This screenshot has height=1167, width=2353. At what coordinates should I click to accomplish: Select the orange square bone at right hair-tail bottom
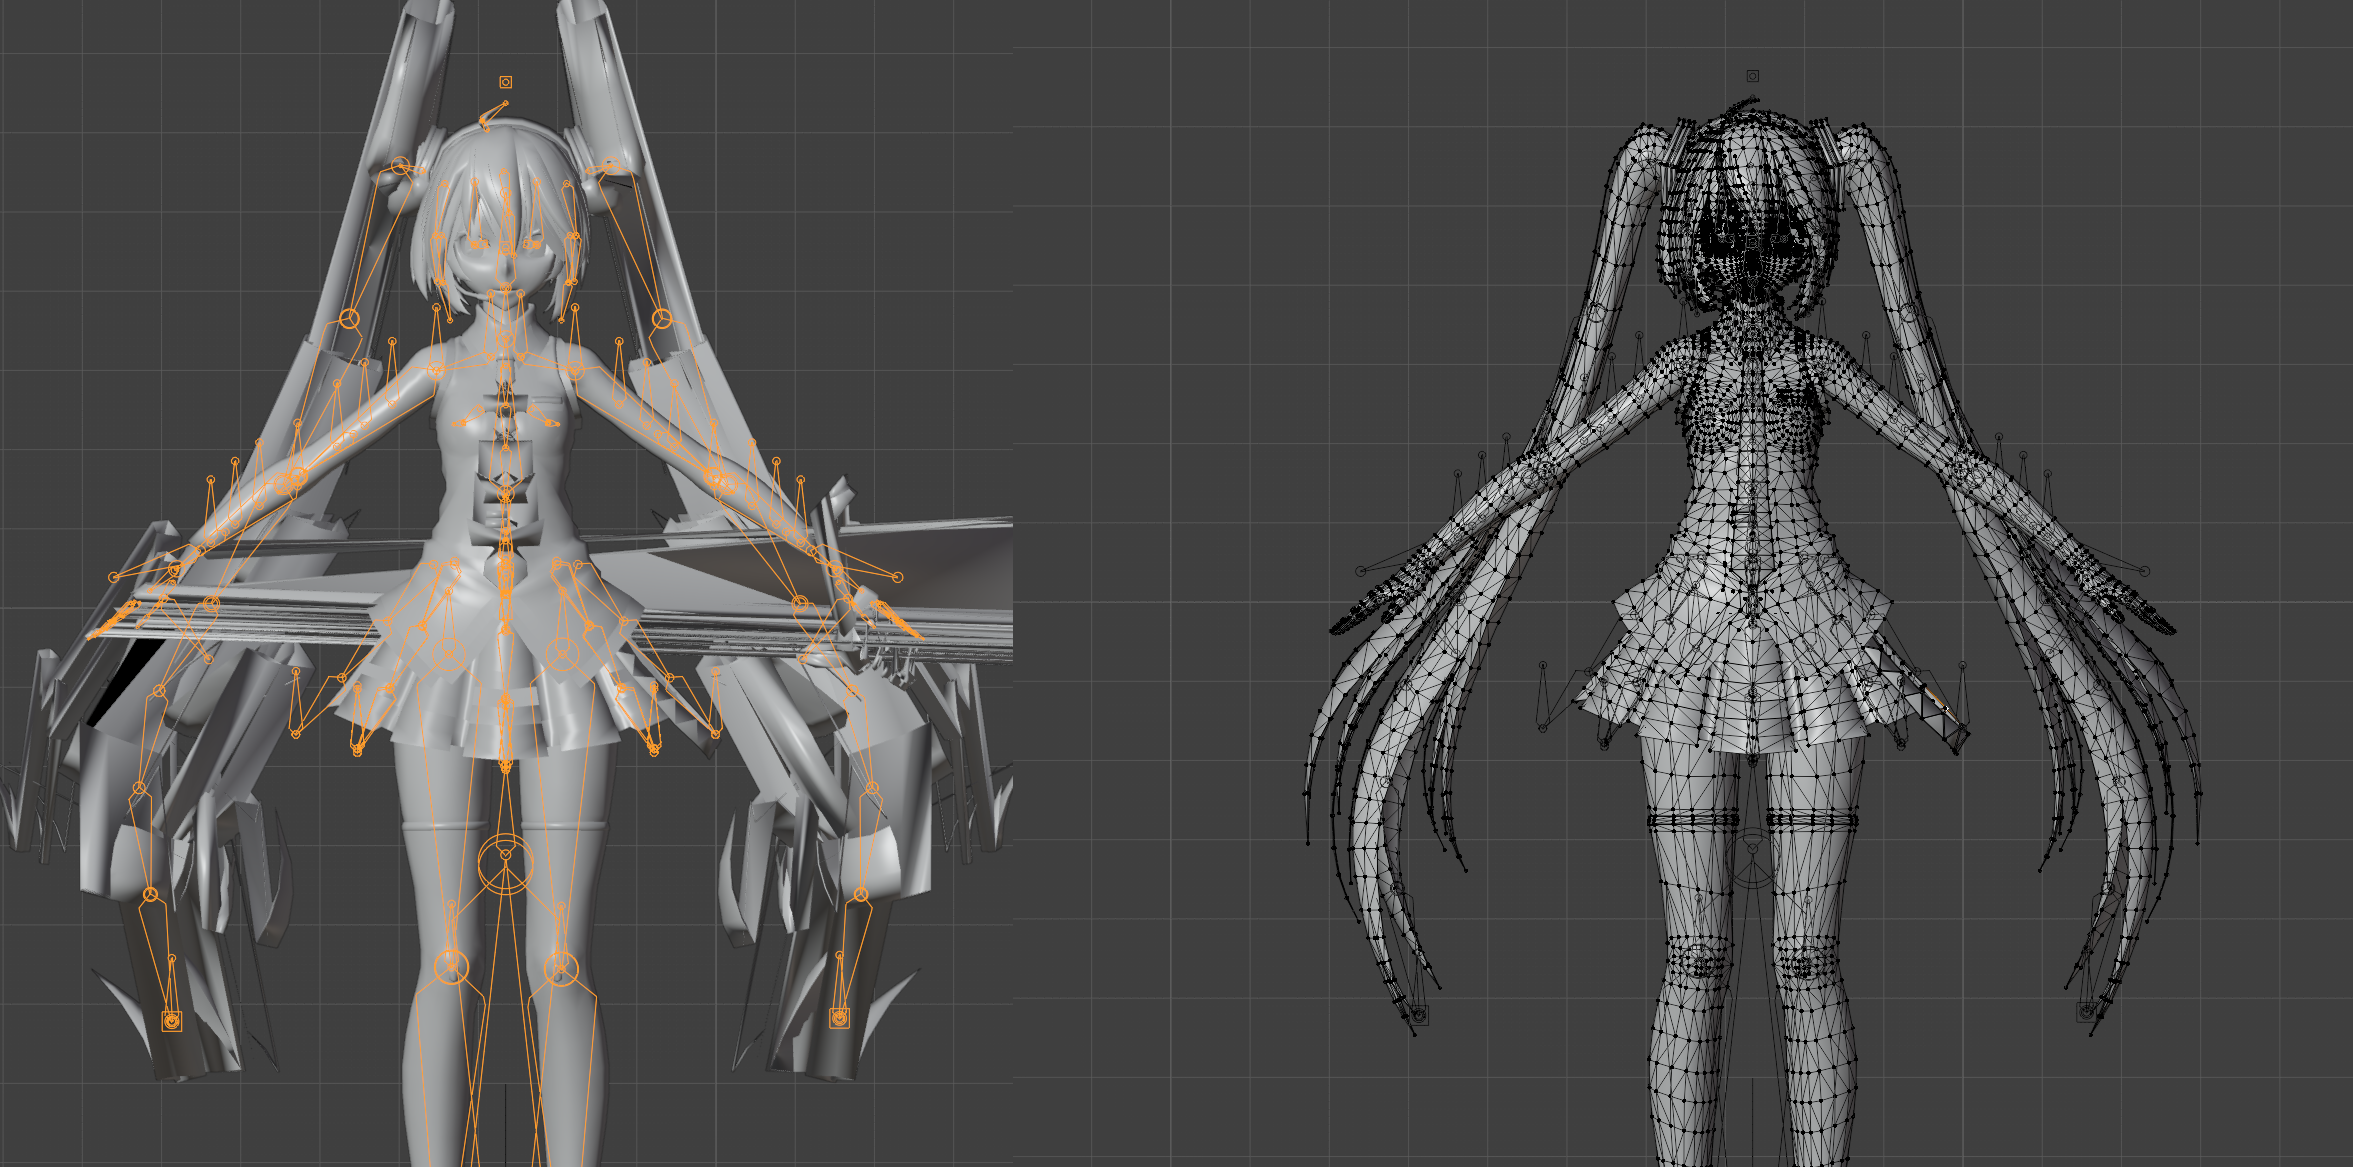[x=840, y=1018]
